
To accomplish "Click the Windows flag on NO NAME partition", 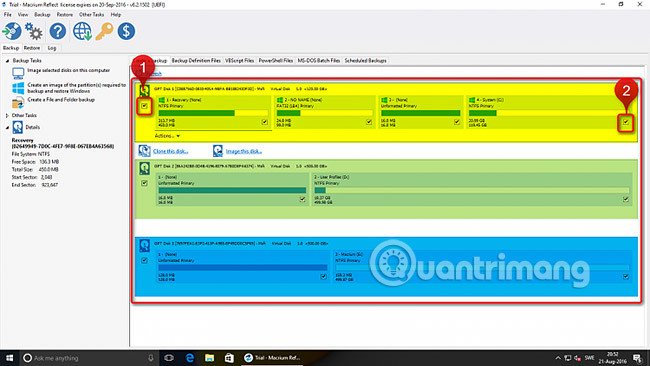I will coord(280,100).
